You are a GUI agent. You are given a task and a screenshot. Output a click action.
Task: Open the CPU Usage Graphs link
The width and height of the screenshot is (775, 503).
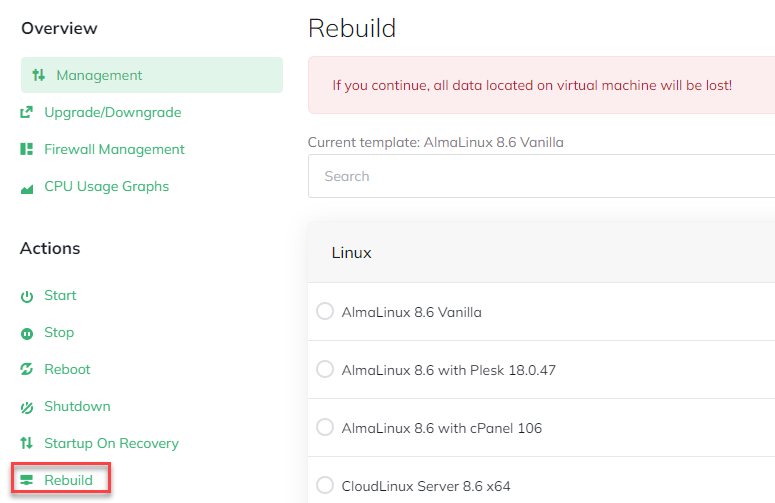106,186
